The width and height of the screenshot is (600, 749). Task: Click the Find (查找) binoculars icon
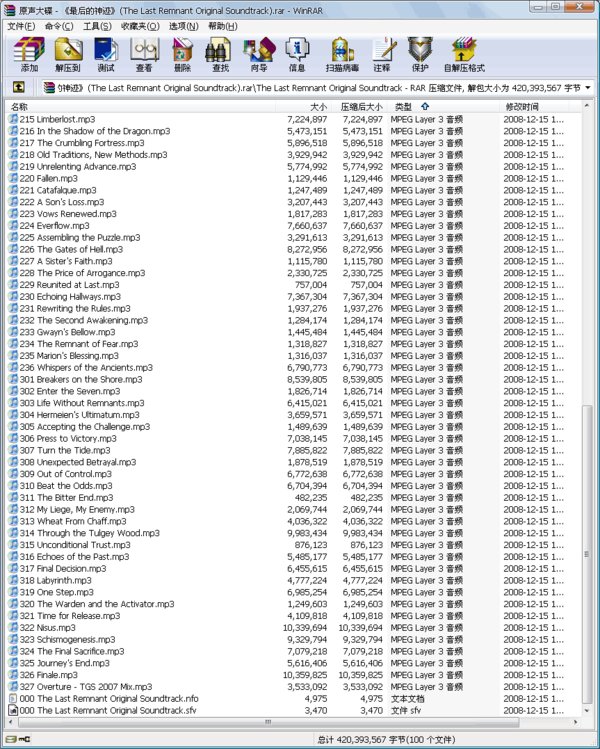tap(218, 50)
